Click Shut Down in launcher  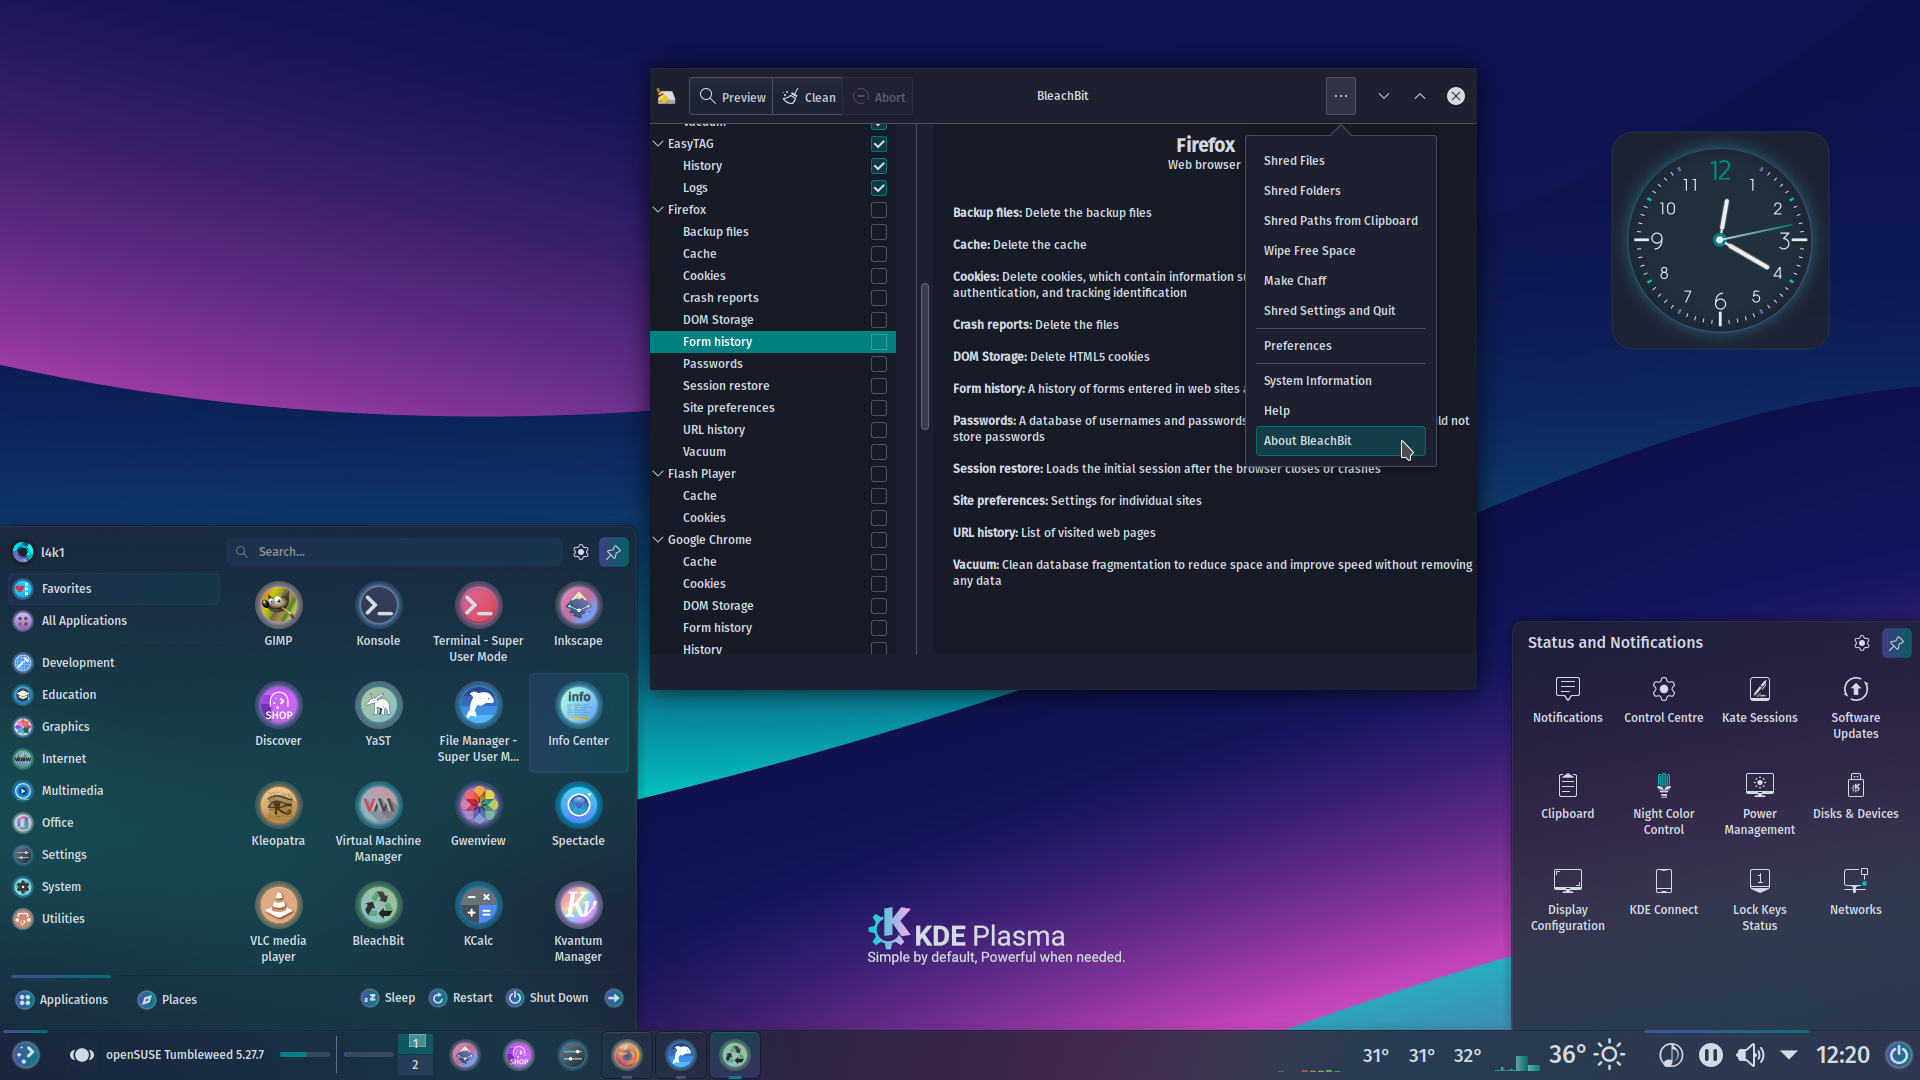click(547, 998)
